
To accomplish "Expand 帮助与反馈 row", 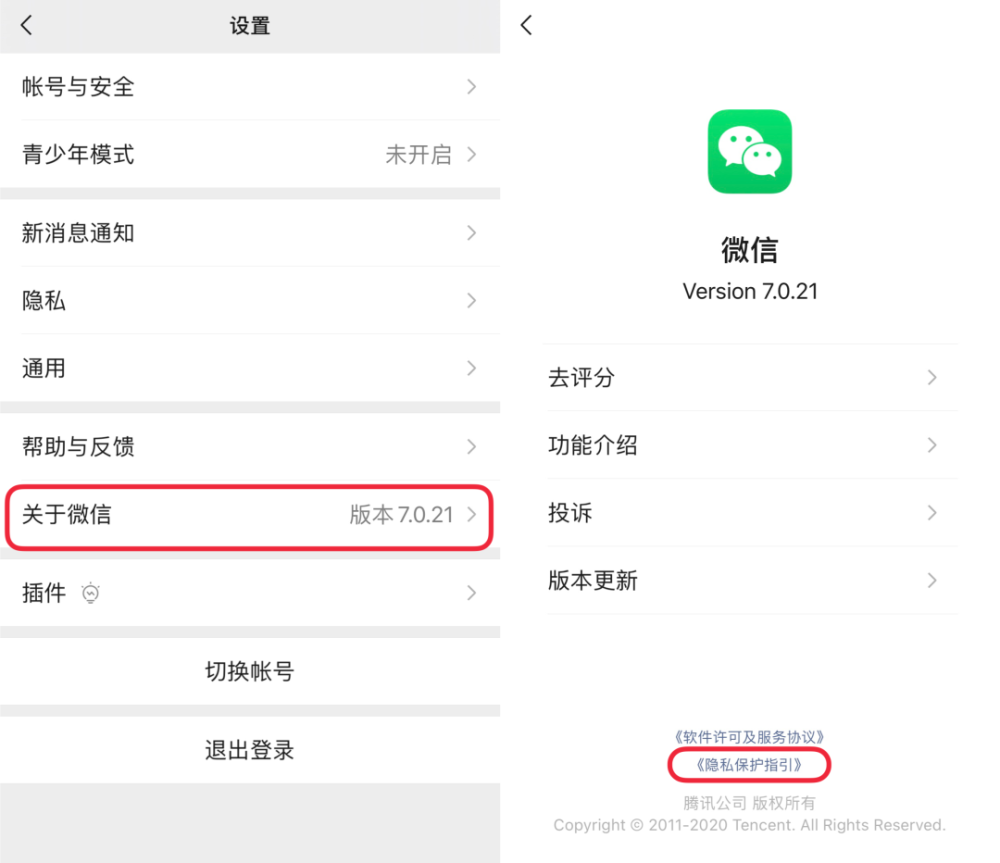I will coord(250,446).
